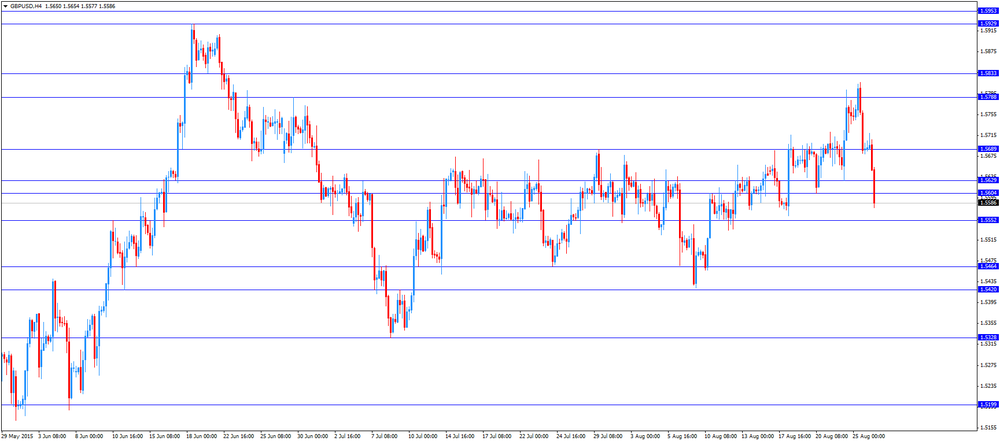Click the 10 Jul 00:00 time label
Image resolution: width=1000 pixels, height=441 pixels.
423,437
